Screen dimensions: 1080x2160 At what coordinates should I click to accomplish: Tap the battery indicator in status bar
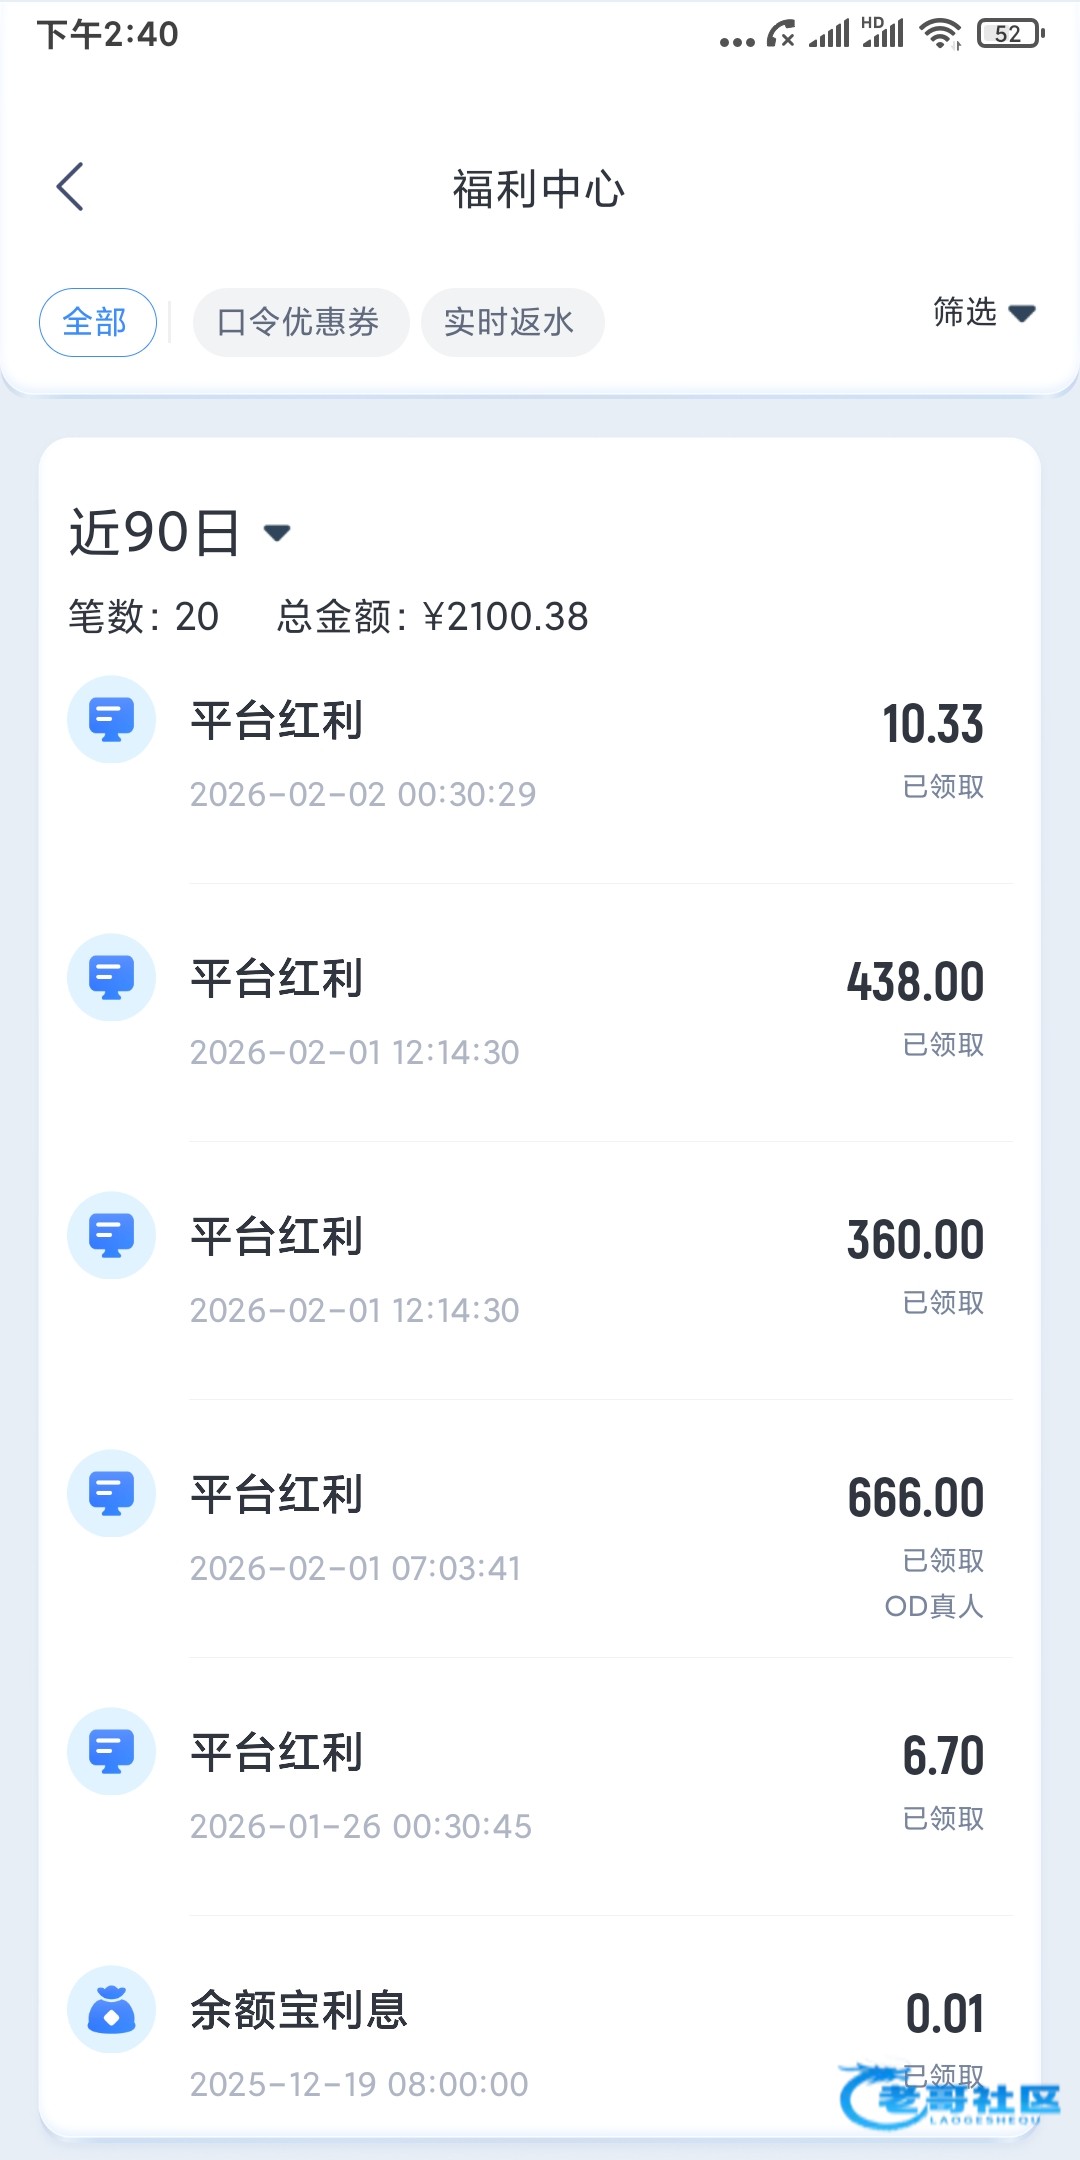coord(1010,34)
